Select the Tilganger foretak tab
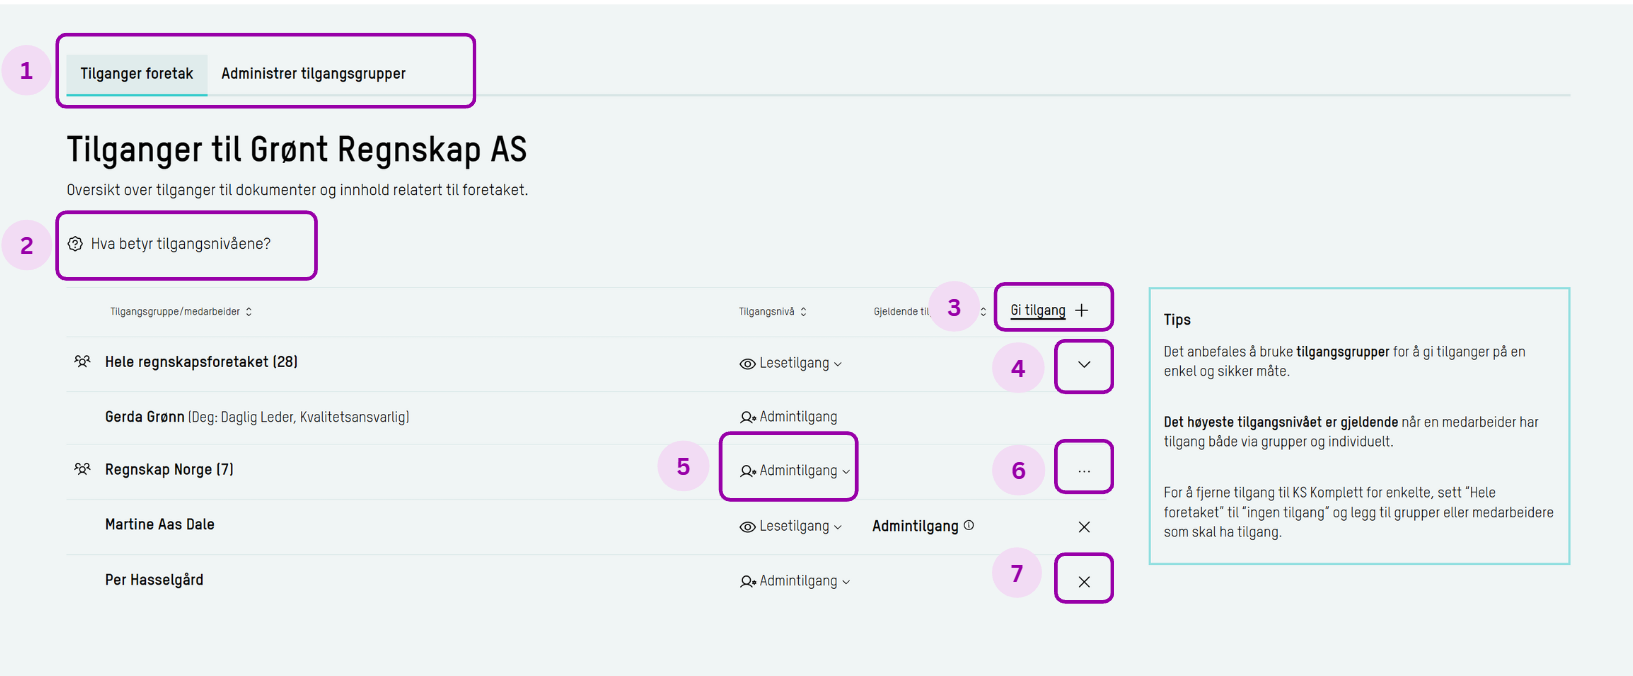Image resolution: width=1633 pixels, height=676 pixels. click(137, 74)
